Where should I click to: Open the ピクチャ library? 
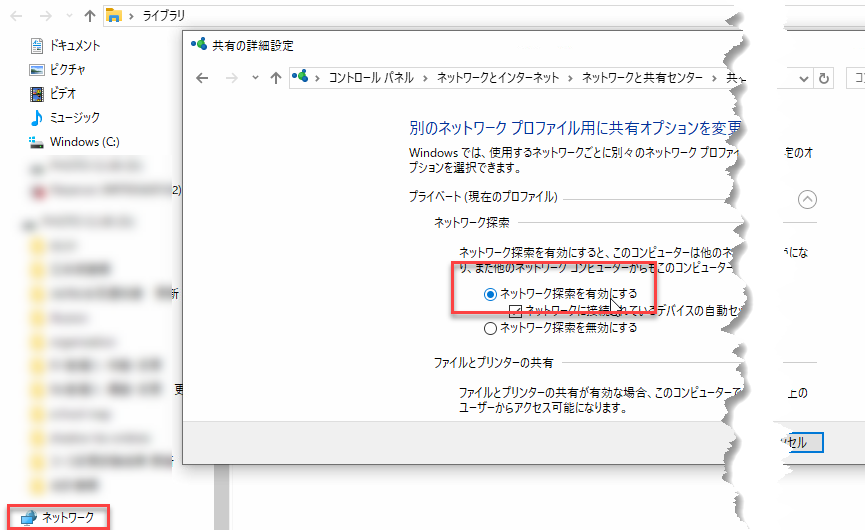click(x=67, y=70)
